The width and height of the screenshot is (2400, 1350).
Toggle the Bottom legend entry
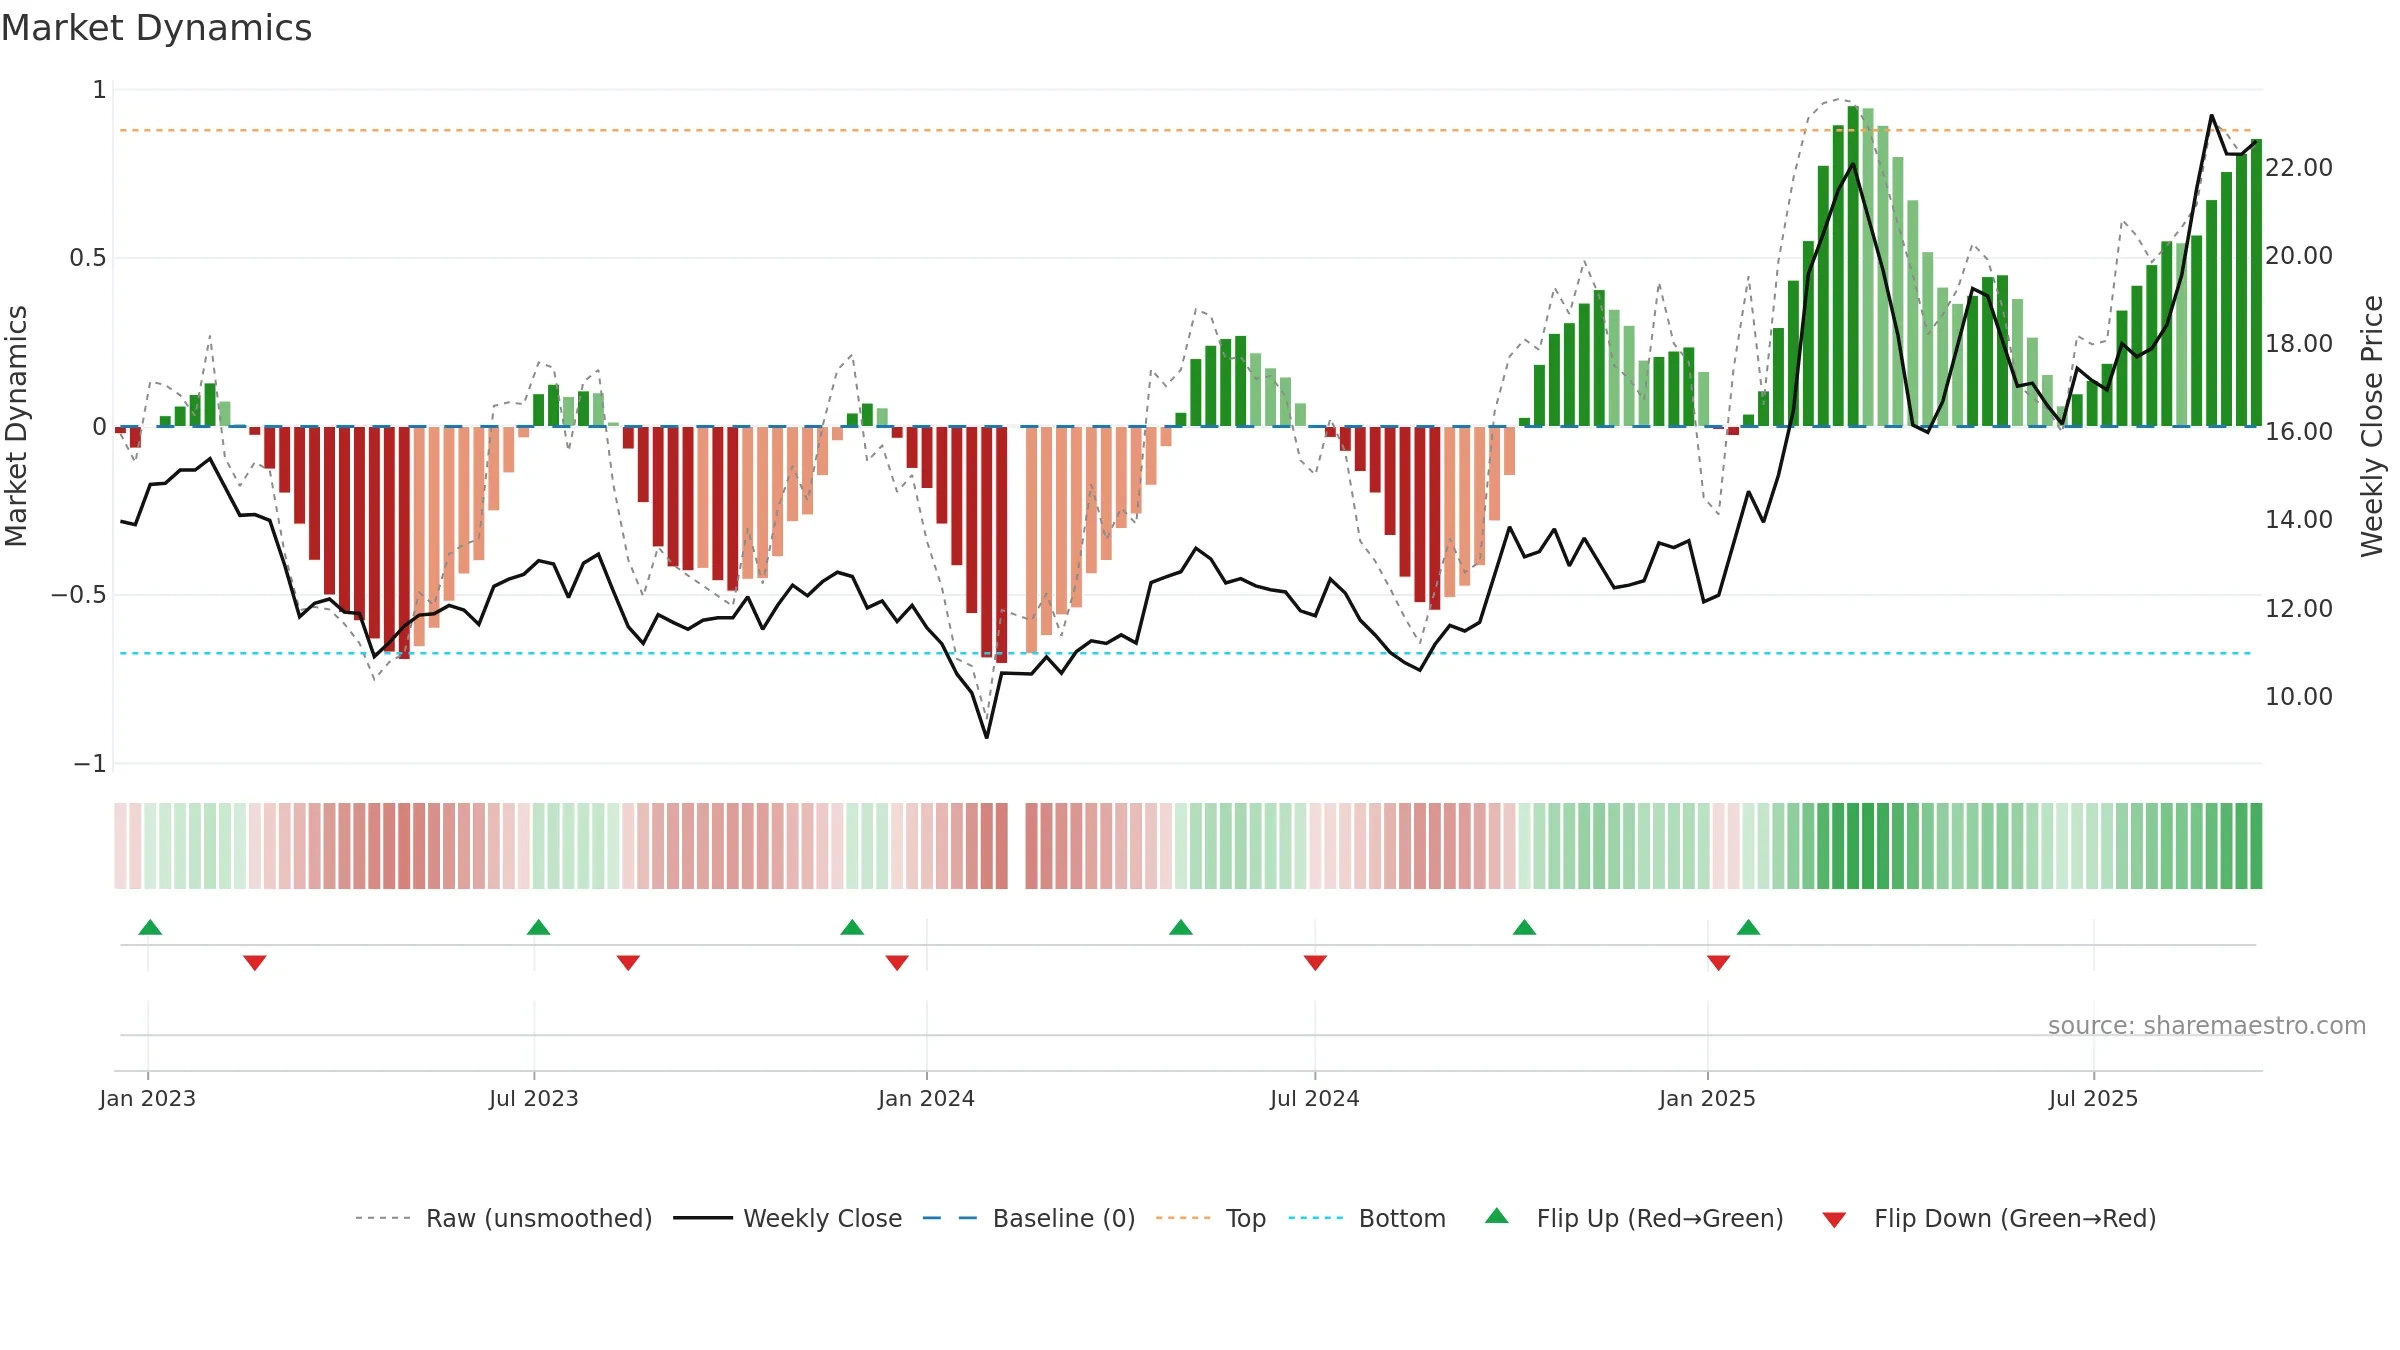[1367, 1218]
